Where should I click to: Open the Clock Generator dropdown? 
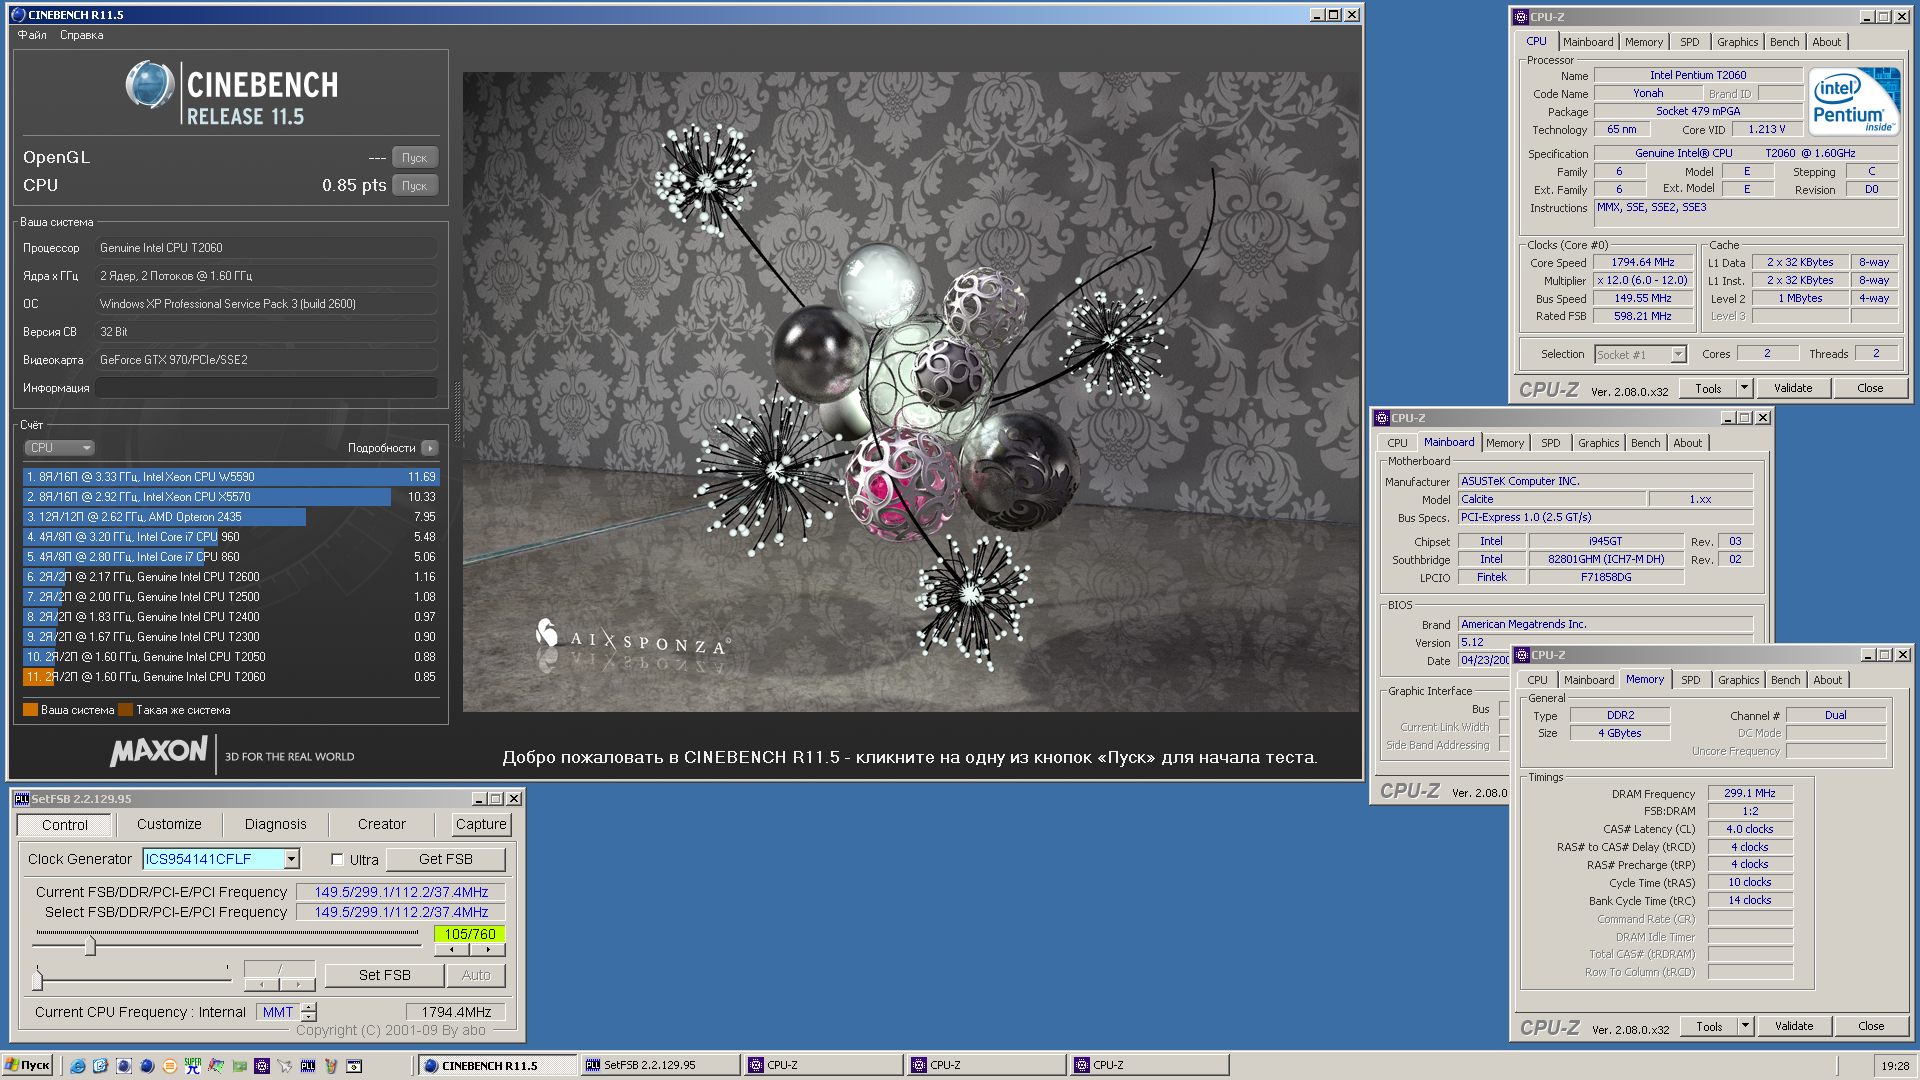(x=291, y=859)
